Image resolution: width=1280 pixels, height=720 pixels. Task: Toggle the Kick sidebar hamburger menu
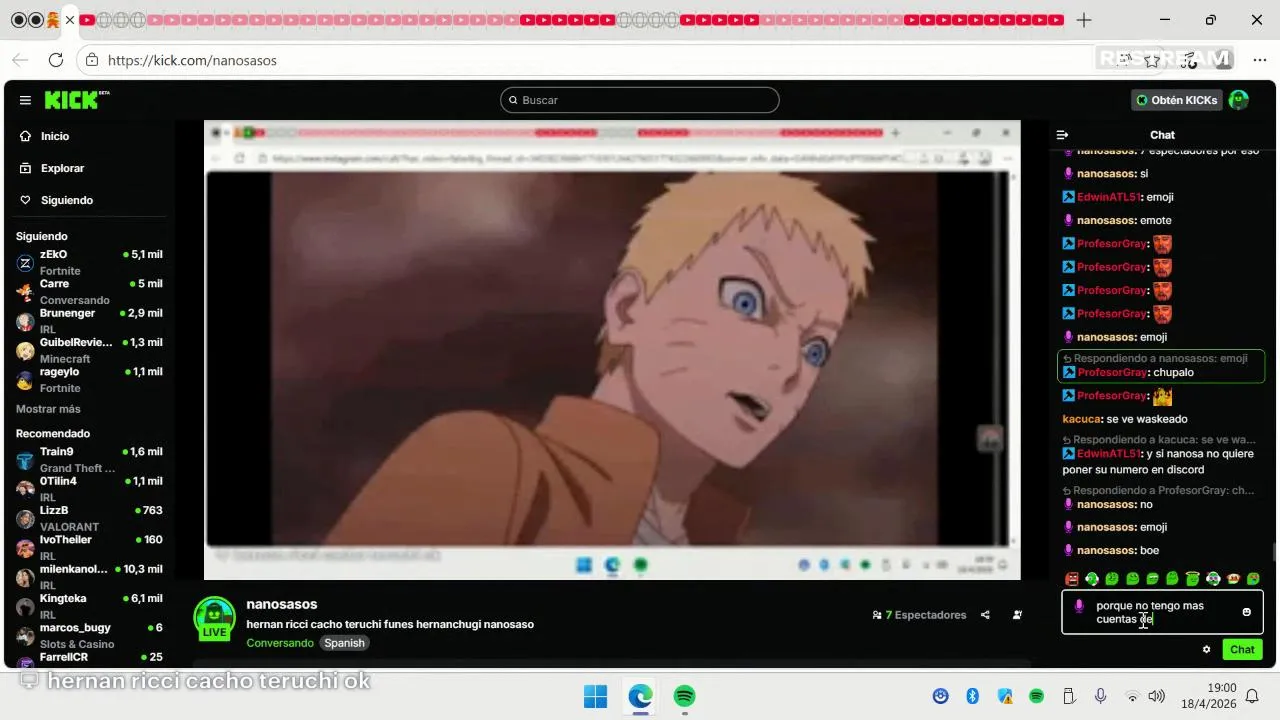pos(25,100)
